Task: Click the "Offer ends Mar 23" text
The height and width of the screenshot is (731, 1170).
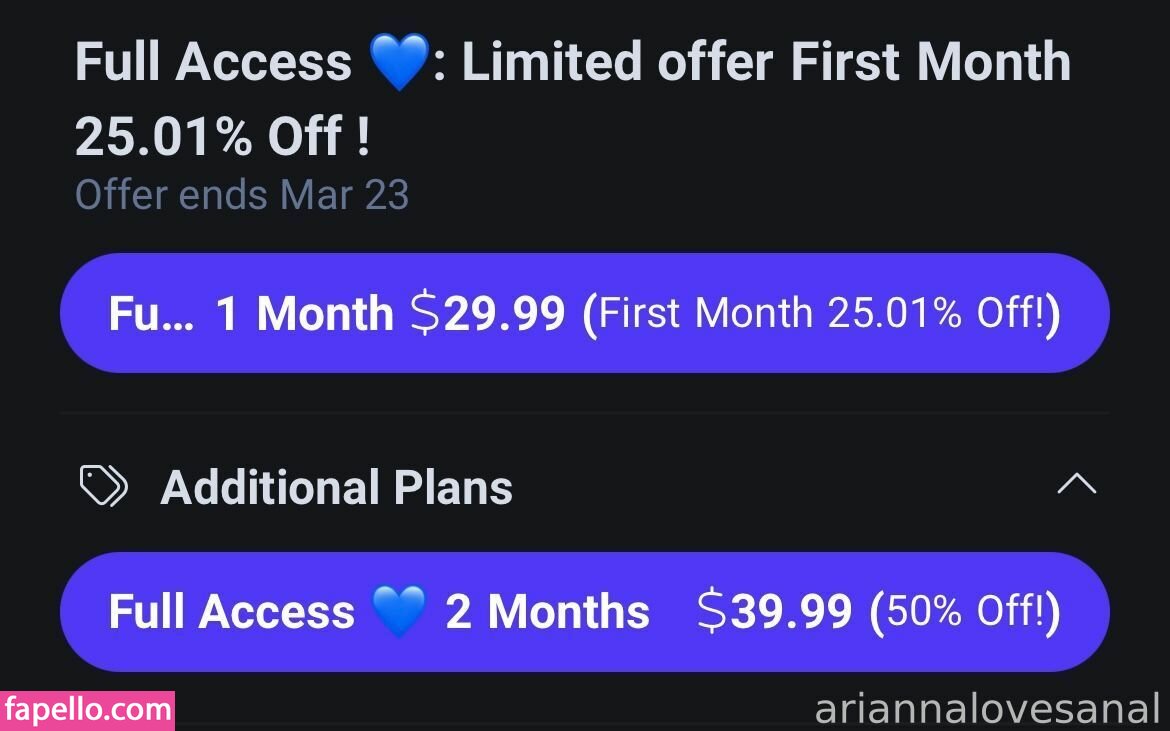Action: coord(242,194)
